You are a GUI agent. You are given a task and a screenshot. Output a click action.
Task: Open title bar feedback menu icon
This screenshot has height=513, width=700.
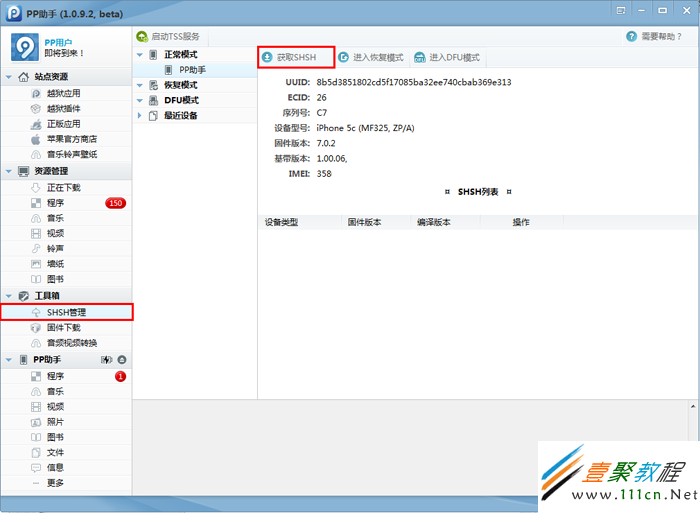(x=621, y=11)
